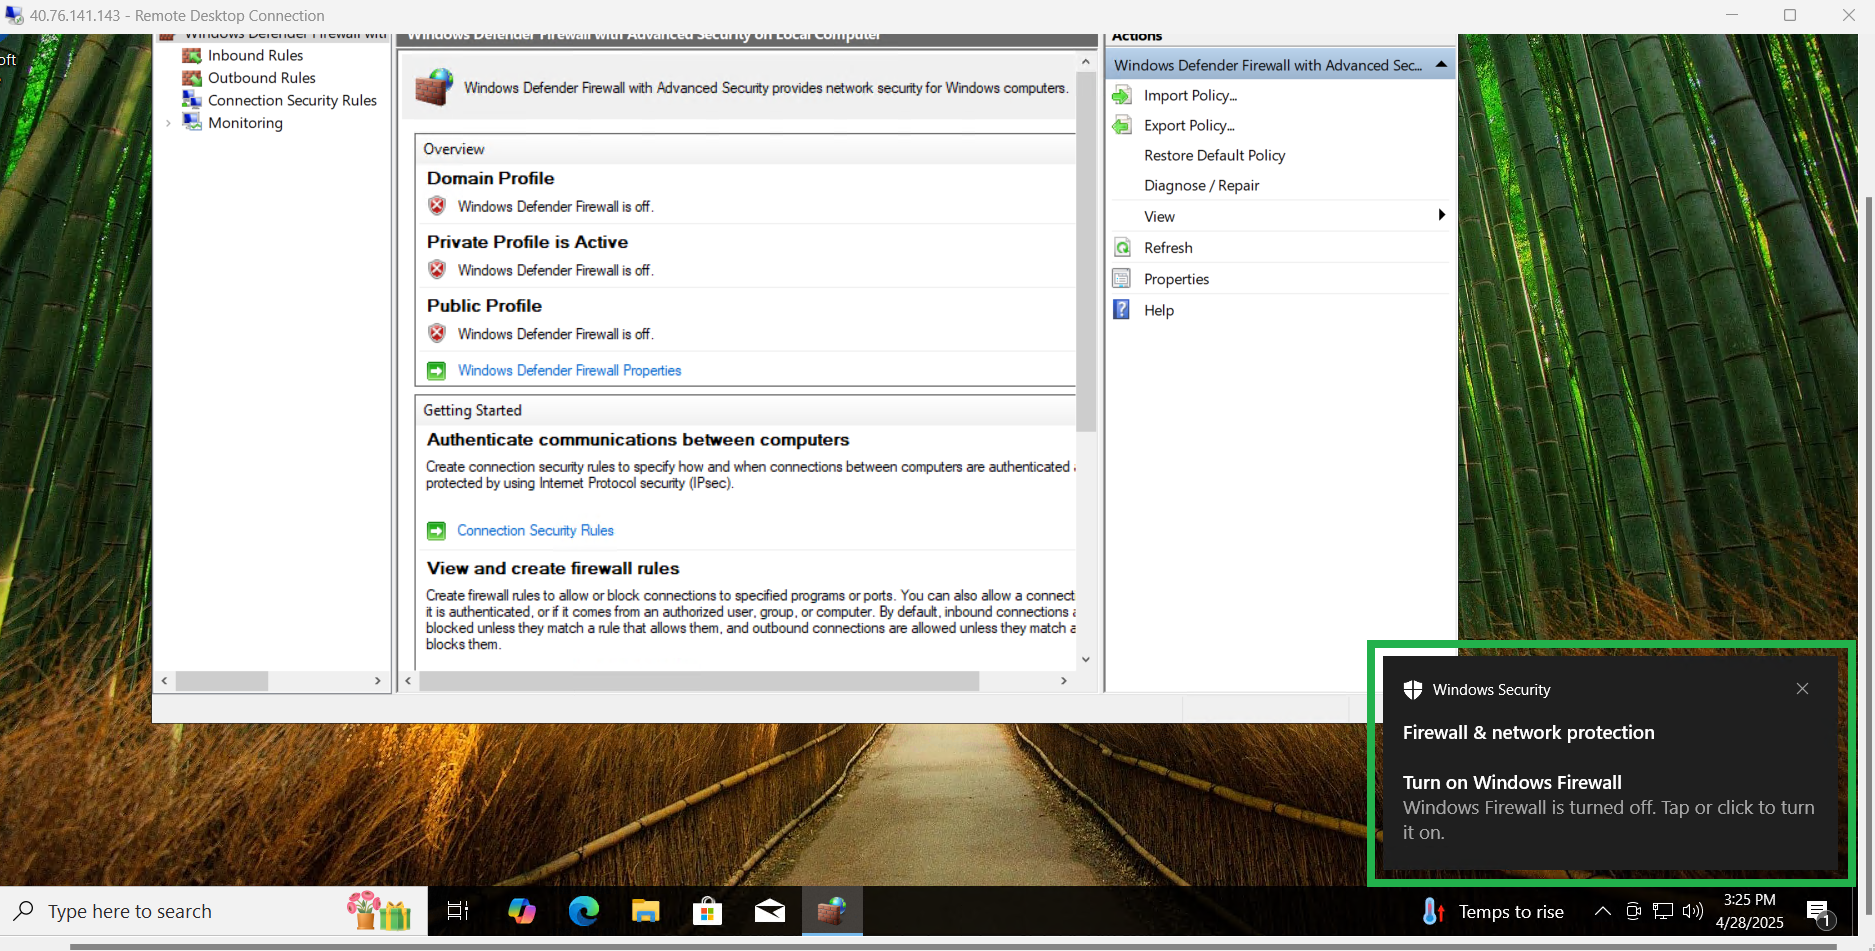This screenshot has height=951, width=1875.
Task: Click the Public Profile red shield icon
Action: 437,334
